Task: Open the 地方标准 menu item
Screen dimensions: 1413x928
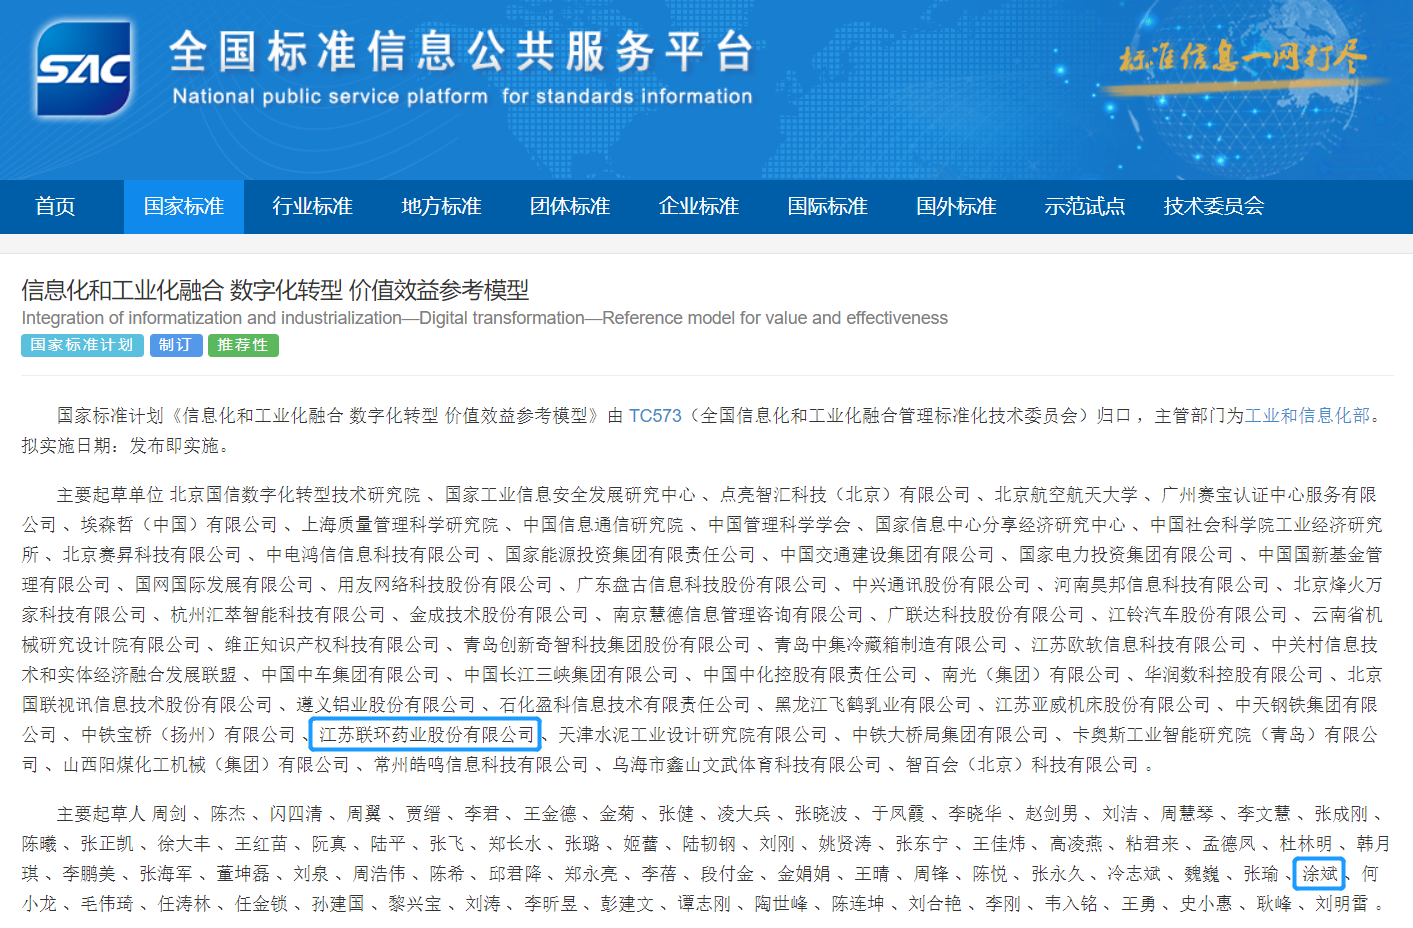Action: tap(441, 207)
